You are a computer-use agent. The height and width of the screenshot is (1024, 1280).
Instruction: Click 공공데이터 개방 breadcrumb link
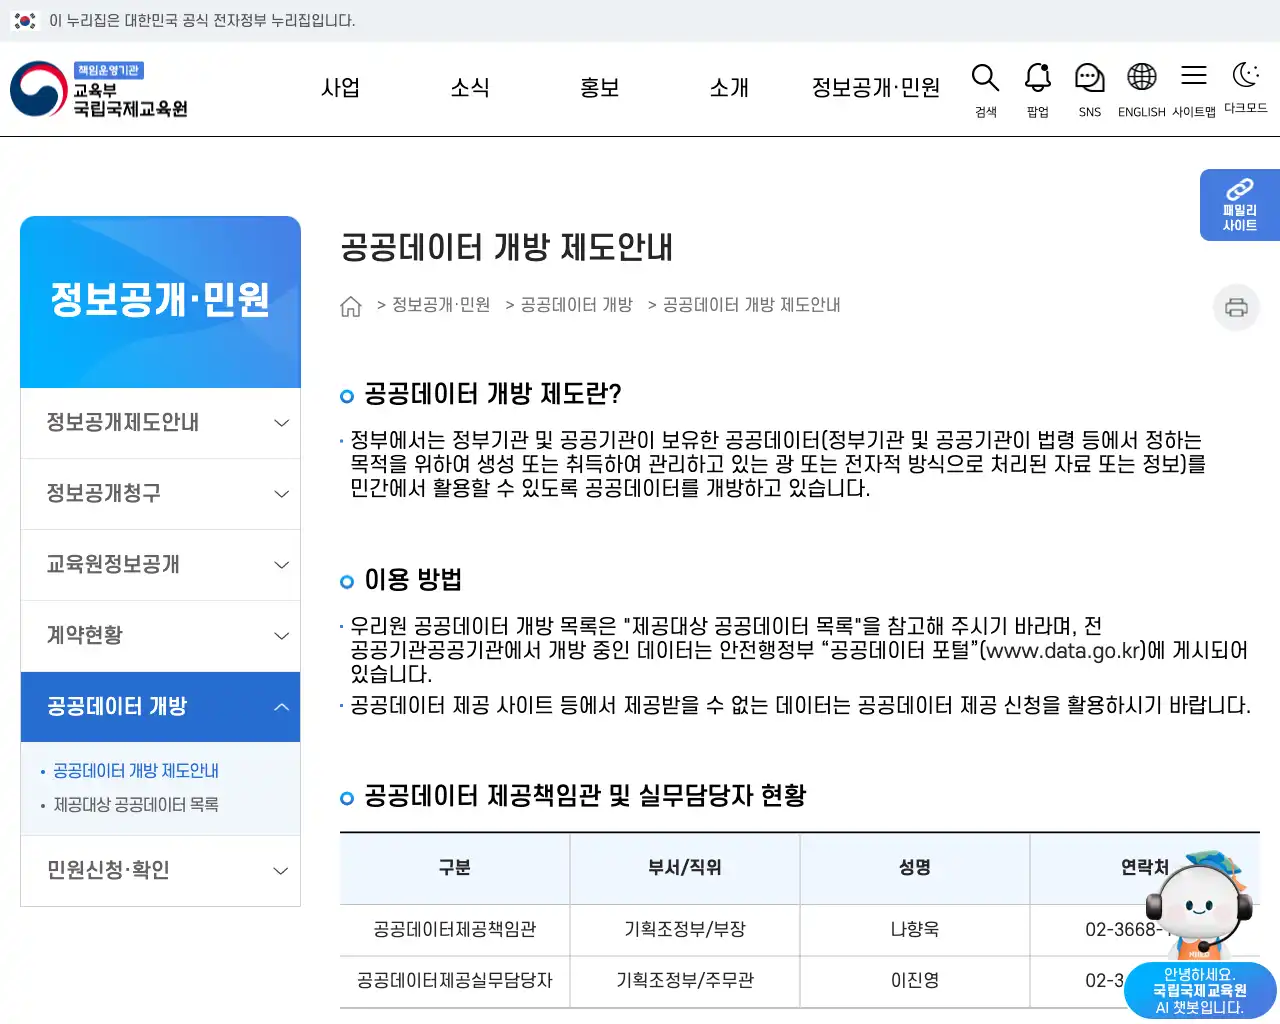point(577,305)
